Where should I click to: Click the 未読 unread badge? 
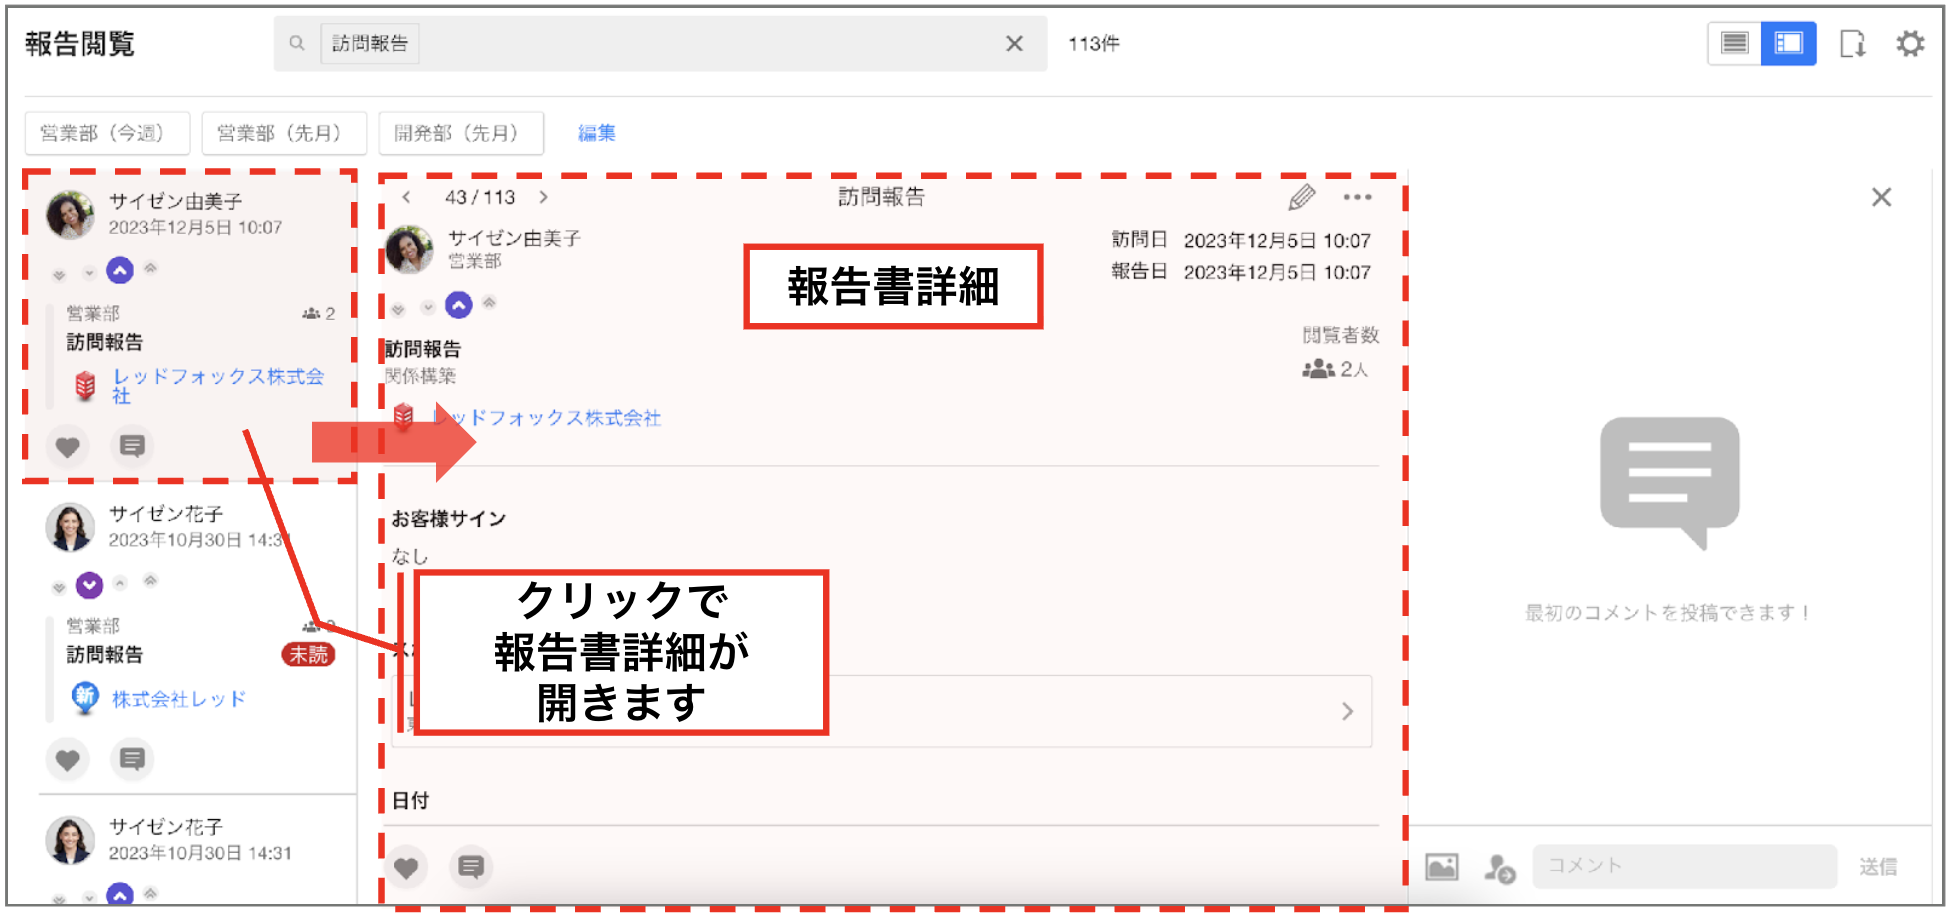[308, 655]
